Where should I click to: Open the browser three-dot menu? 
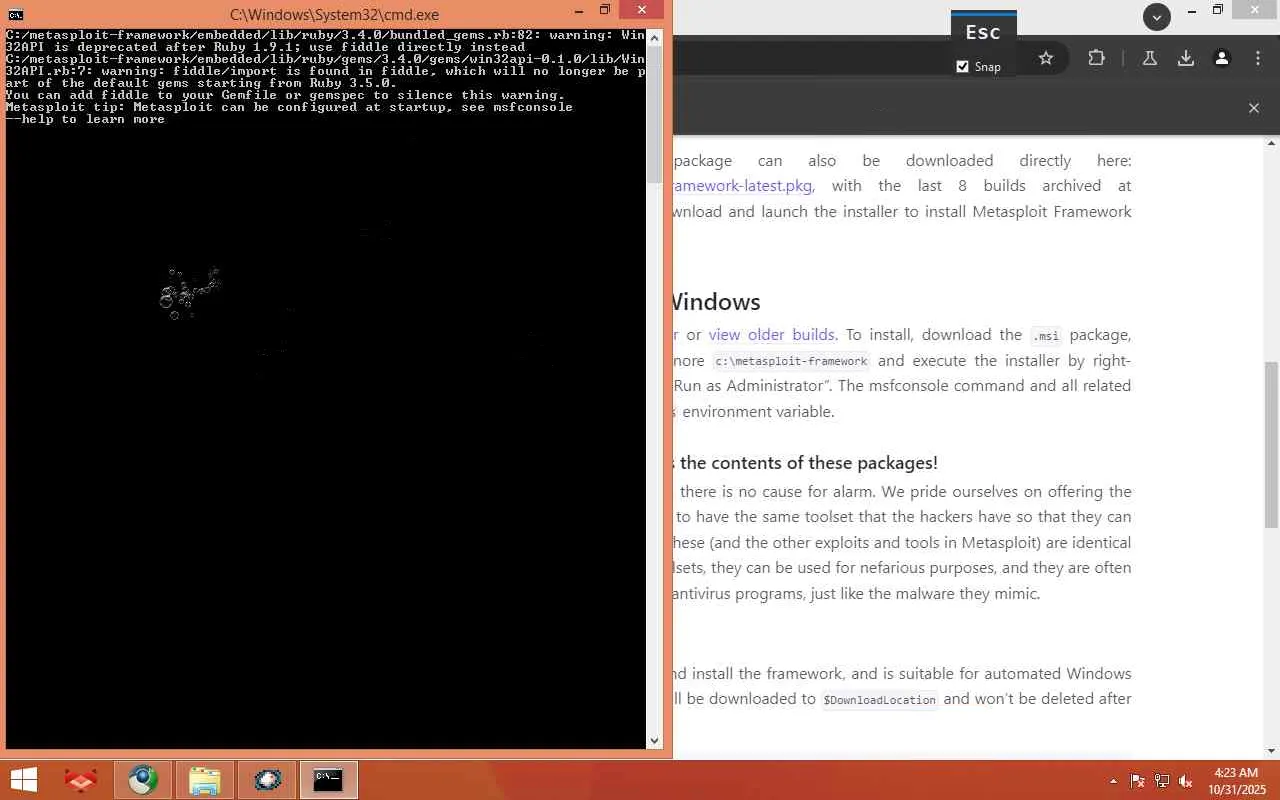[x=1258, y=58]
